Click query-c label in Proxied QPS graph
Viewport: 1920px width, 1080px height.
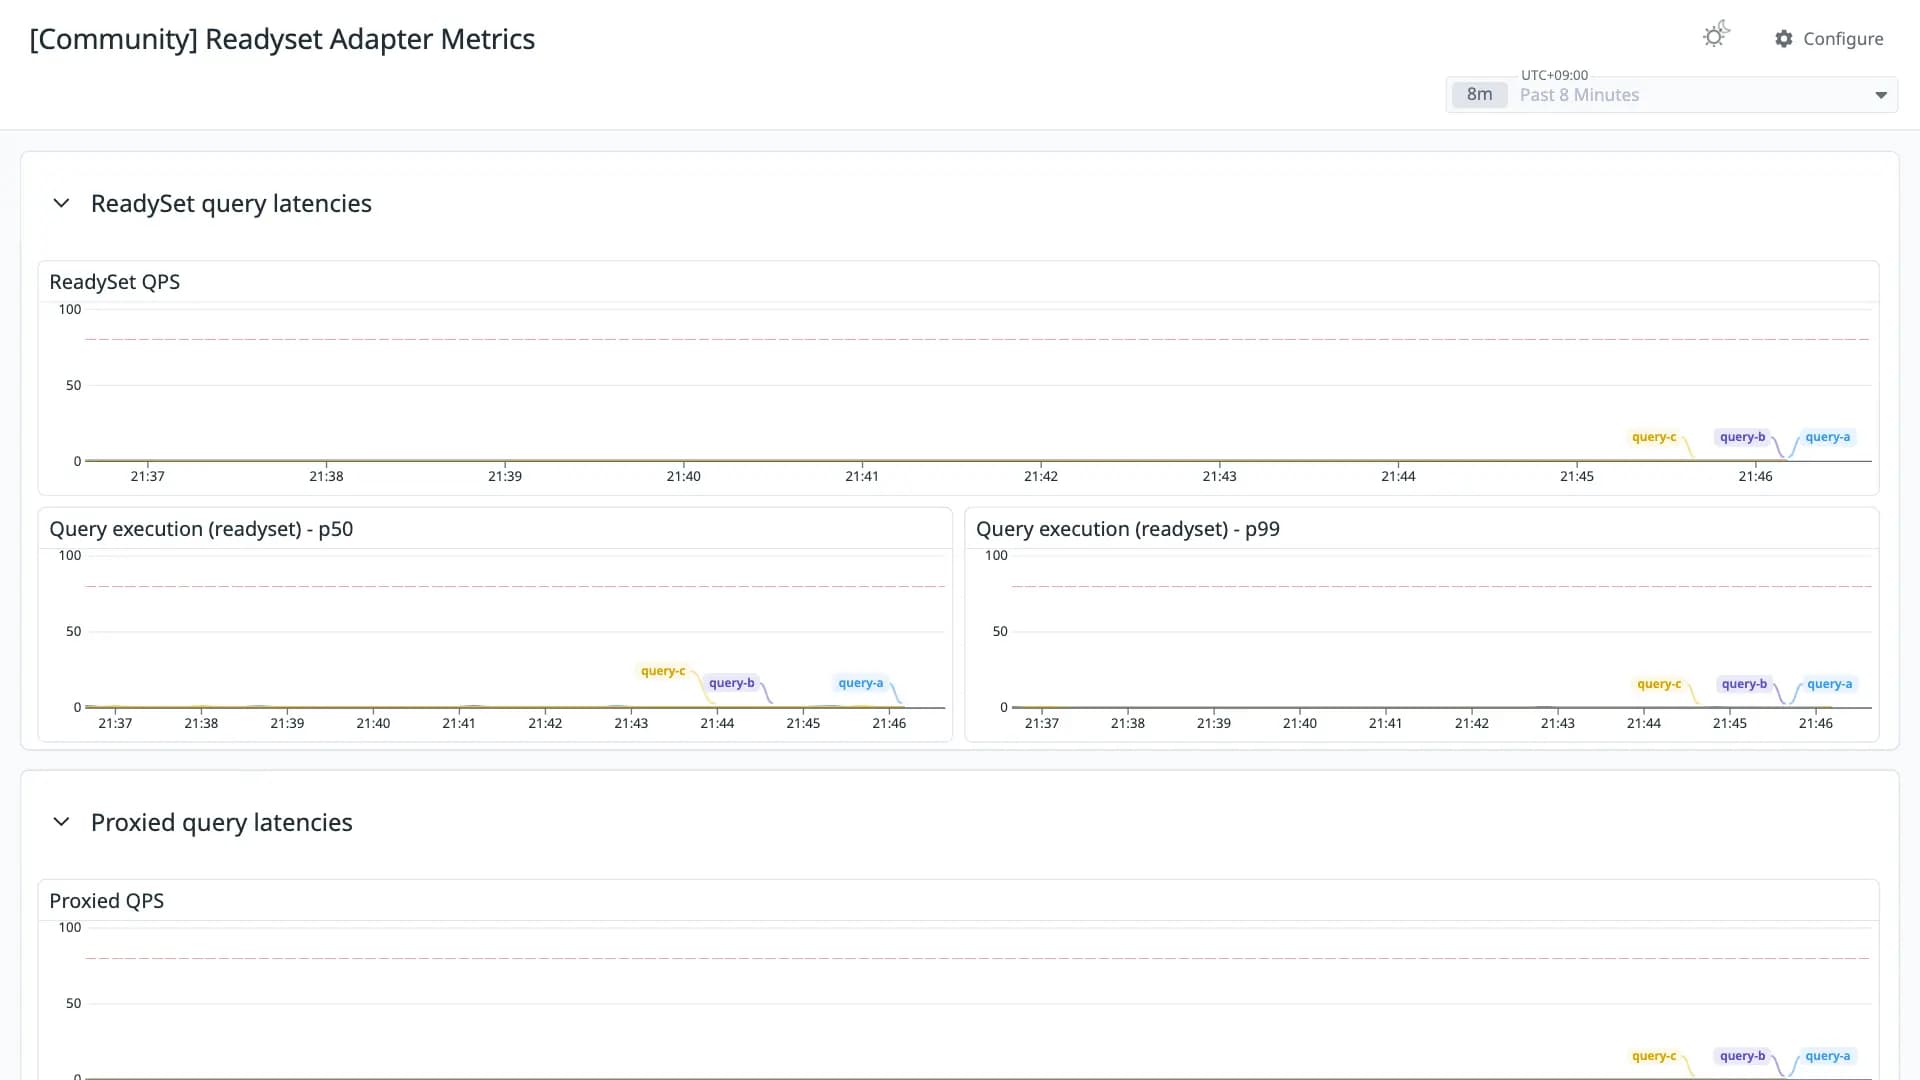tap(1654, 1056)
